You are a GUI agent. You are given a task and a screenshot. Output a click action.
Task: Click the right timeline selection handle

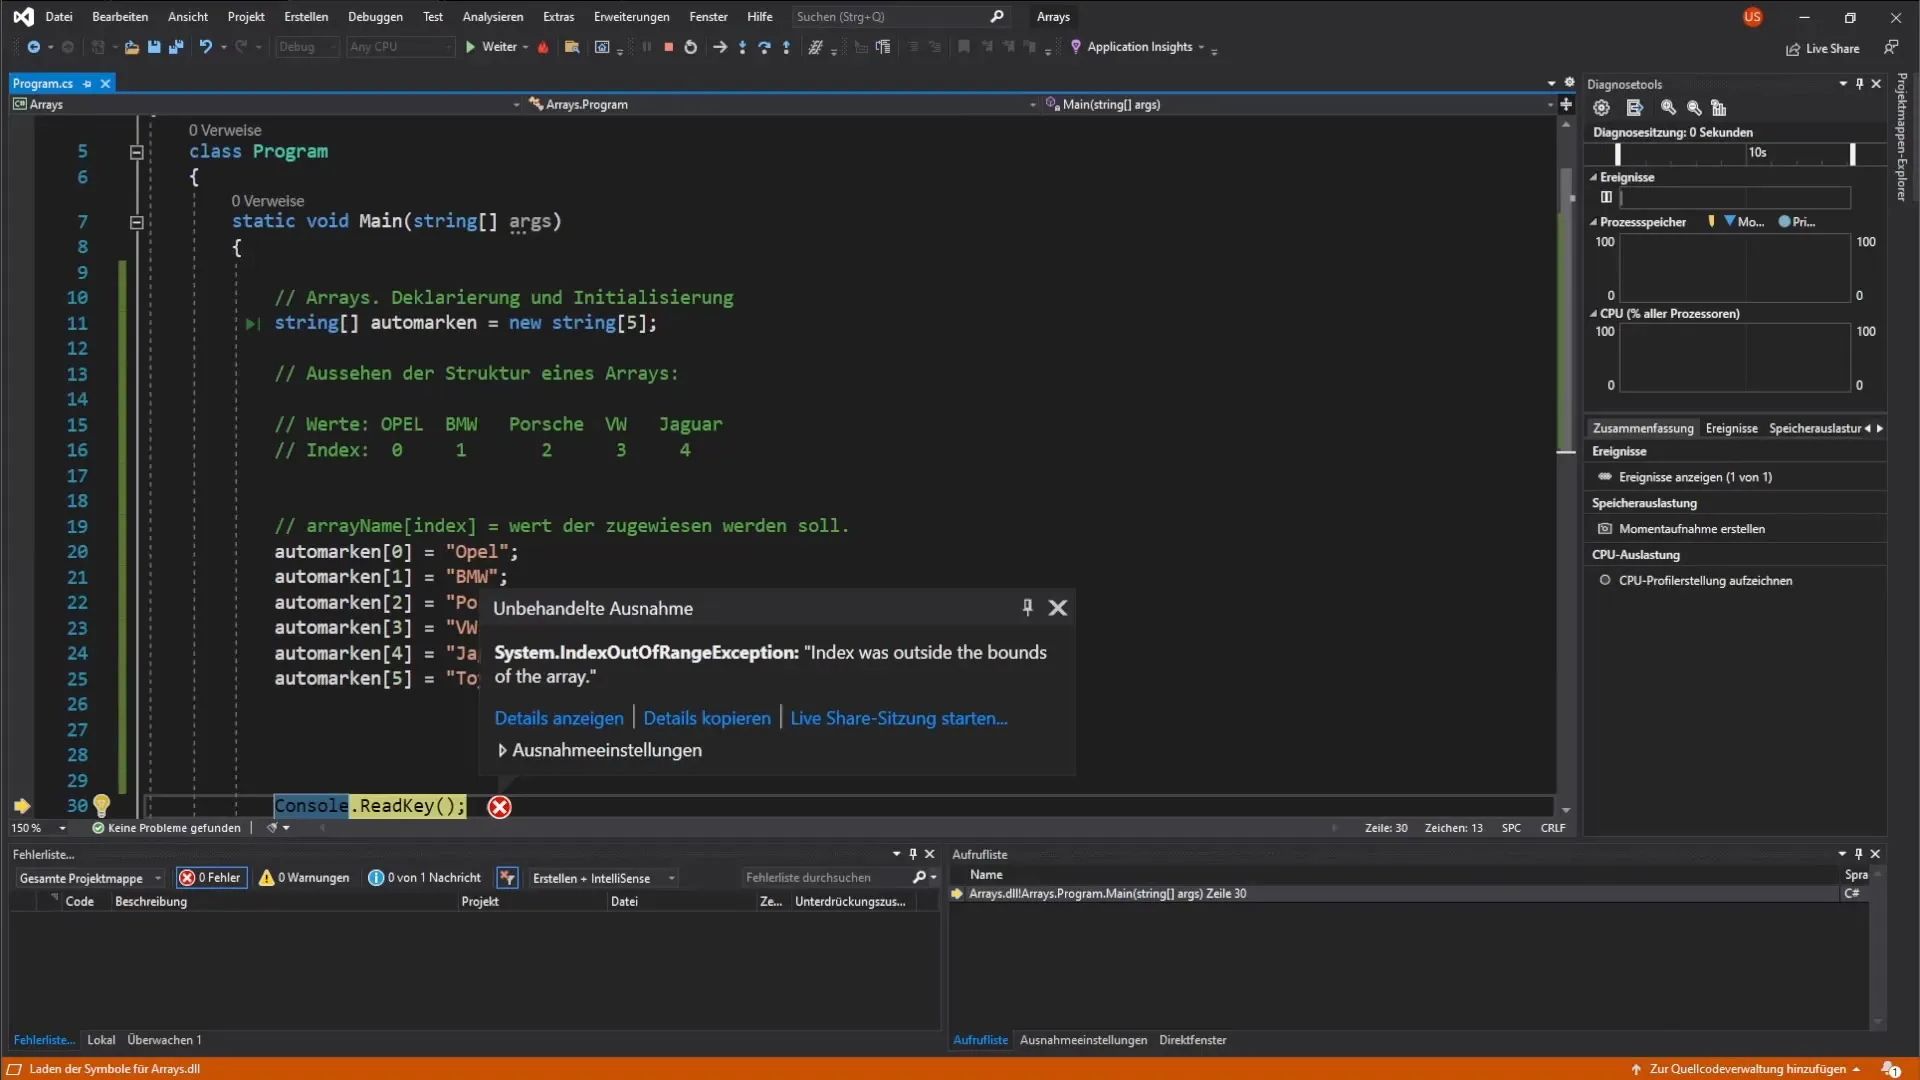(x=1852, y=154)
